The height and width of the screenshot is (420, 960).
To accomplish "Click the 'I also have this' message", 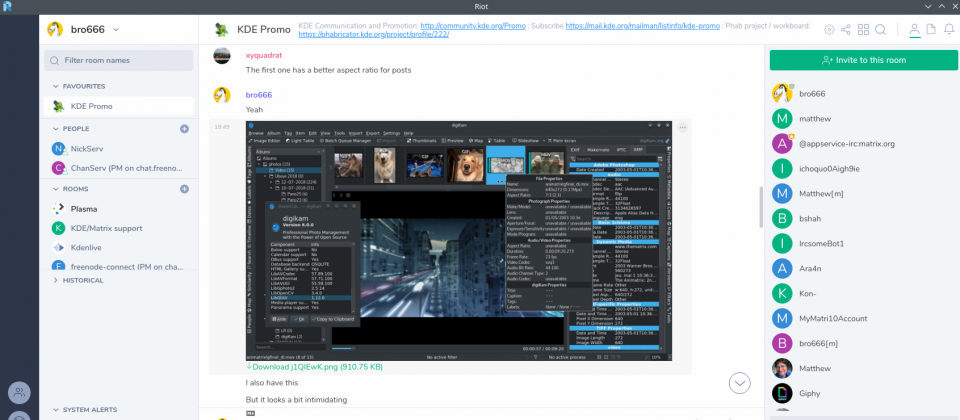I will 272,383.
